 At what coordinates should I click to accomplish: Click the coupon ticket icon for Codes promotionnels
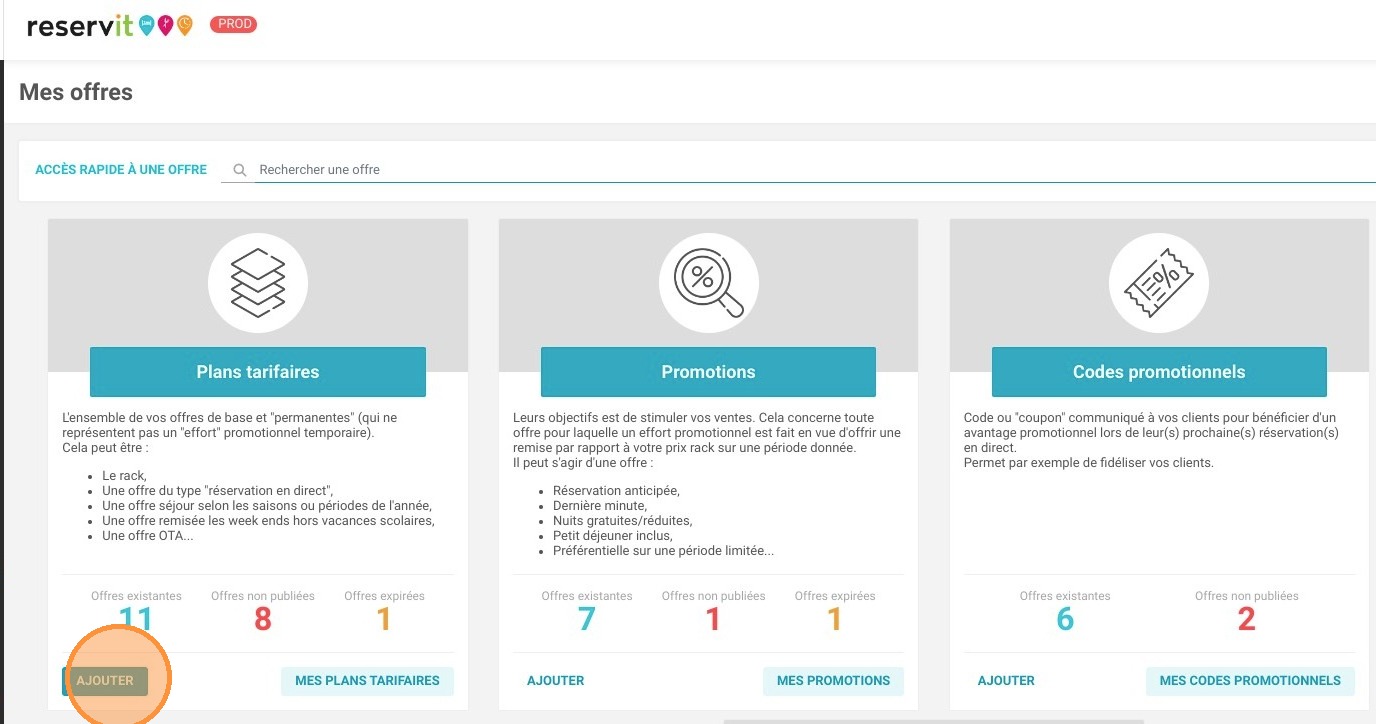point(1159,283)
